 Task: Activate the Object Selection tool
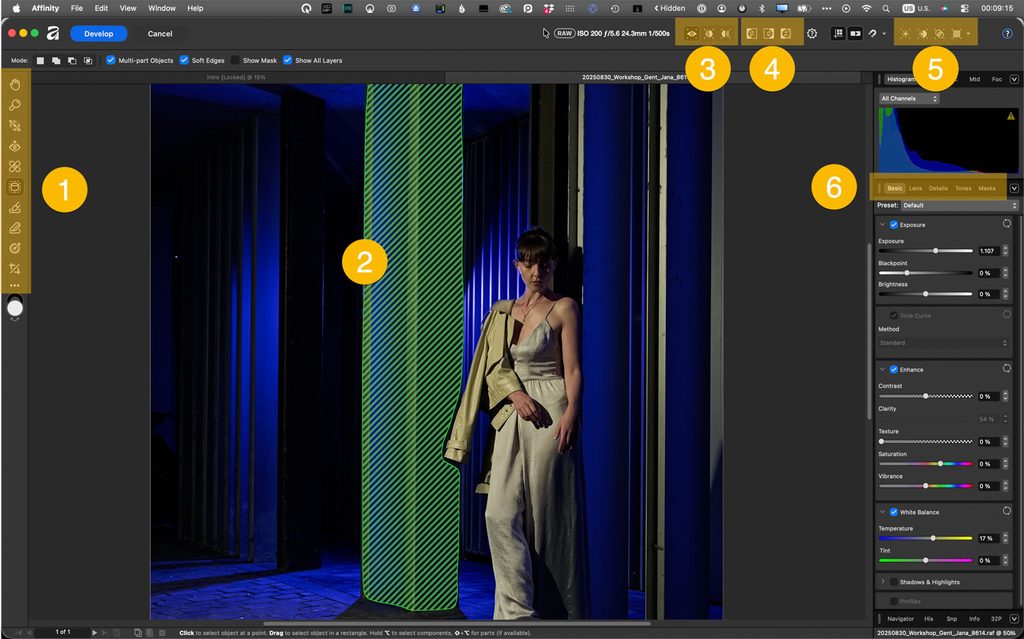coord(14,187)
